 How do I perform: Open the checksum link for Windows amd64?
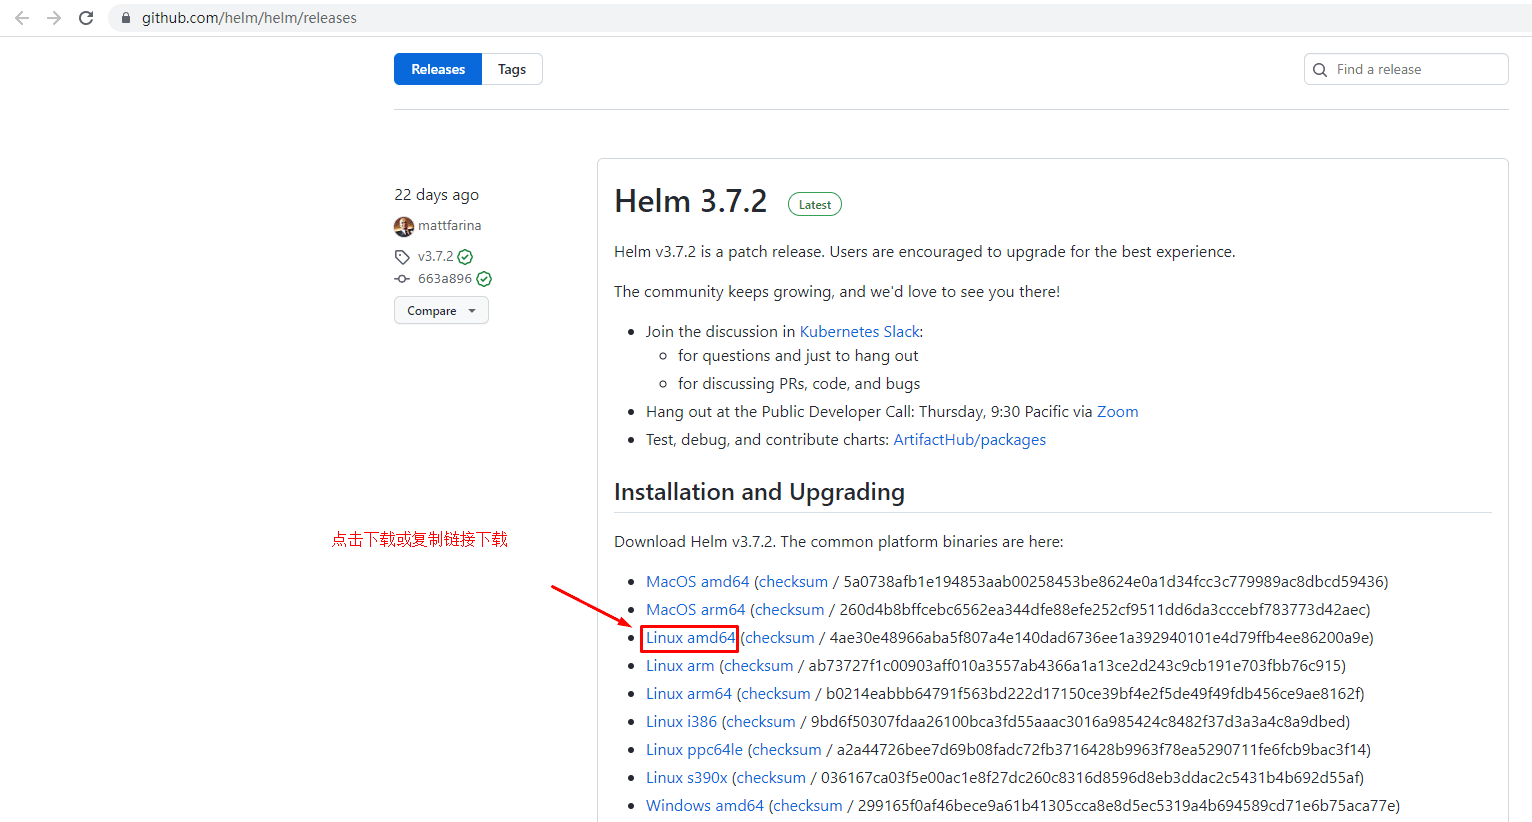808,806
